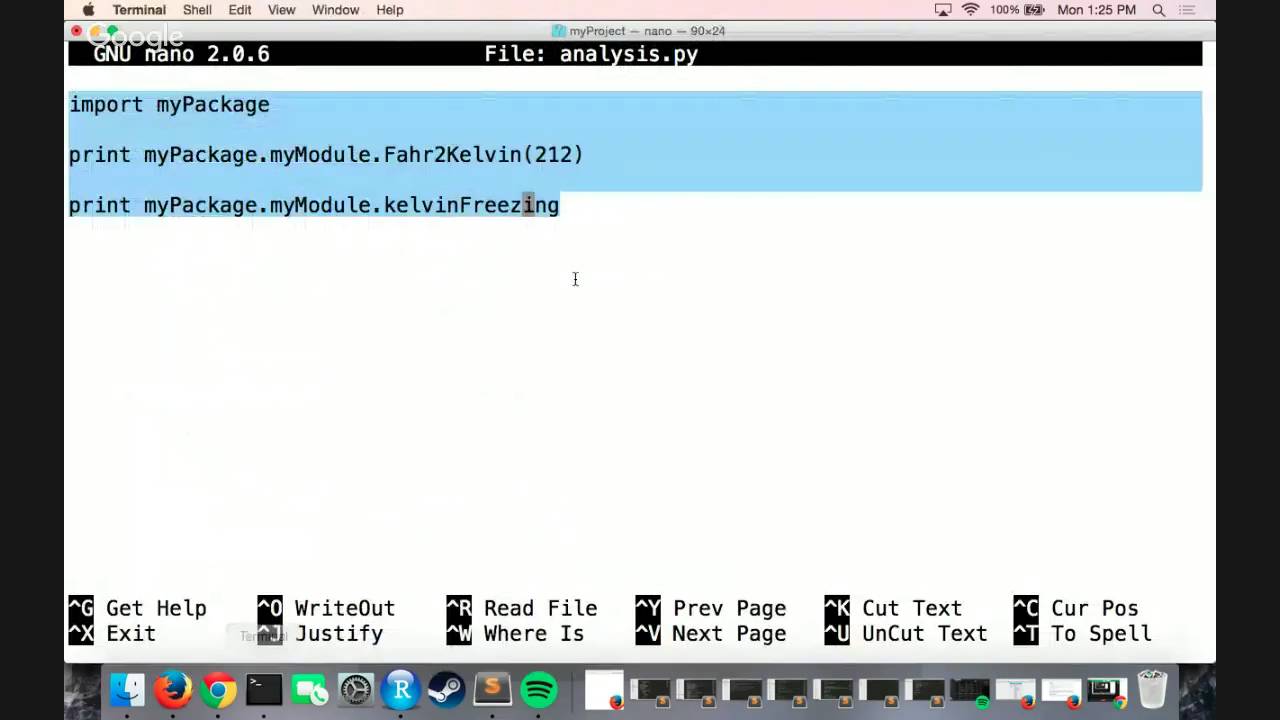Open Spotify app icon in the Dock
Viewport: 1280px width, 720px height.
pos(539,690)
